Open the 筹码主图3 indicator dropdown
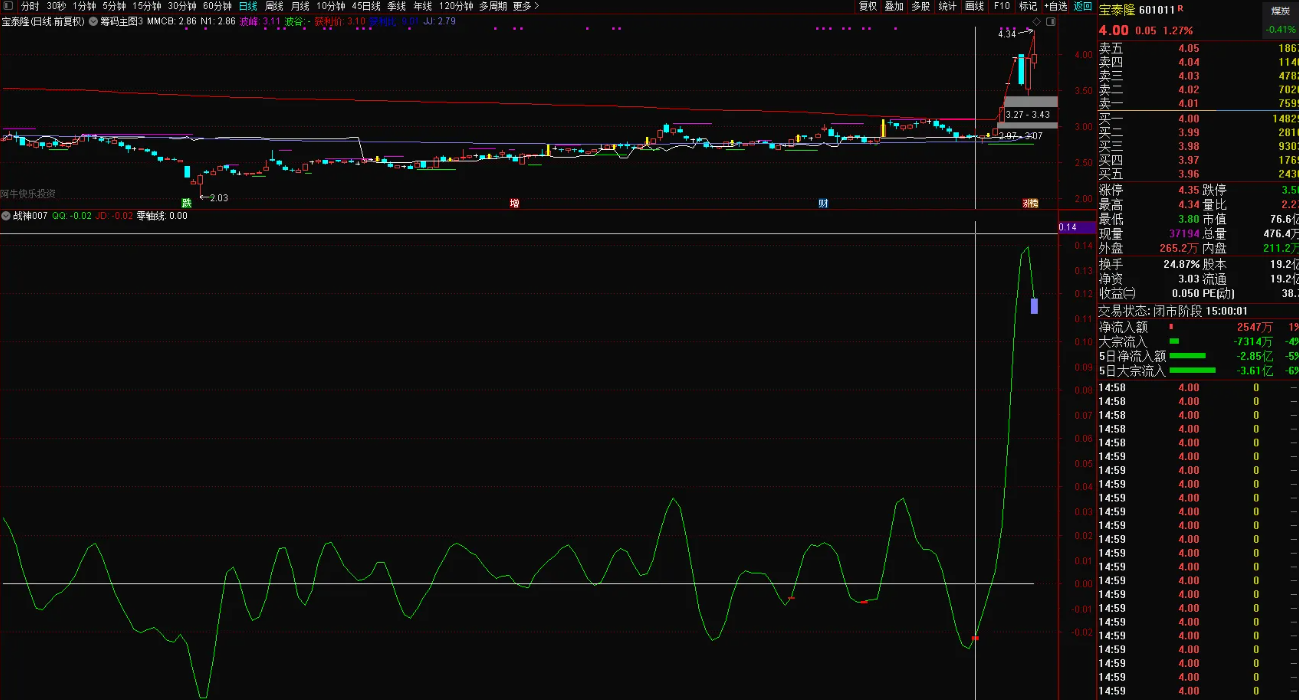The height and width of the screenshot is (700, 1299). [x=93, y=20]
